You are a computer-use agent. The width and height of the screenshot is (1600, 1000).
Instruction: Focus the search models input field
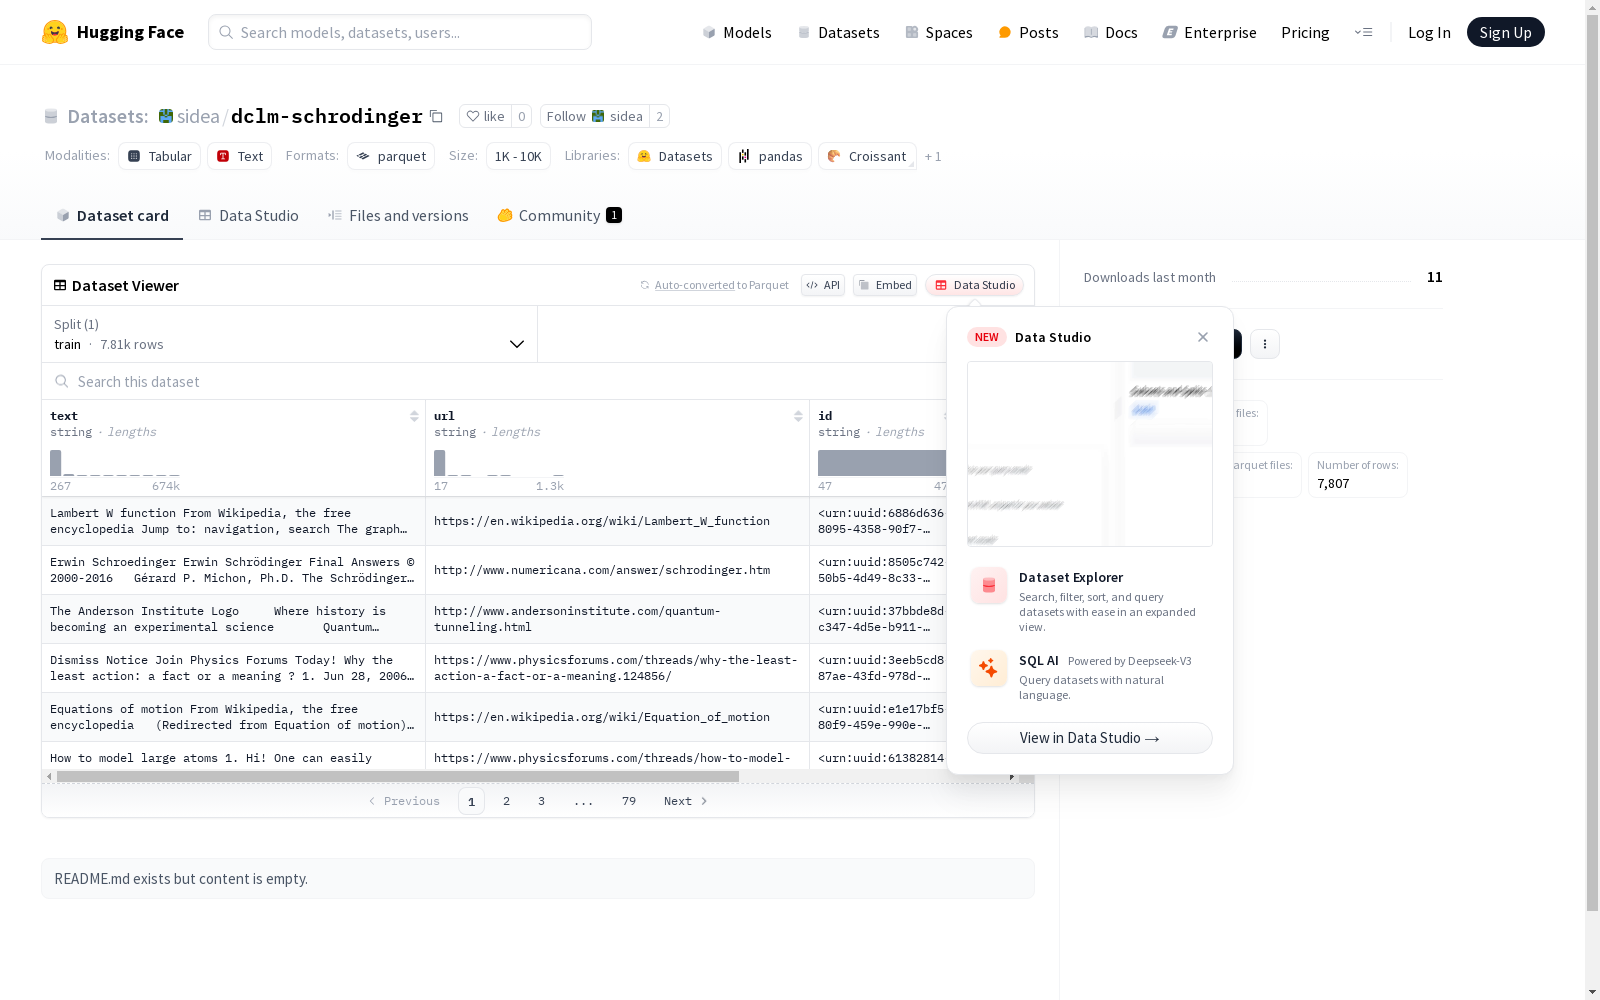click(400, 32)
